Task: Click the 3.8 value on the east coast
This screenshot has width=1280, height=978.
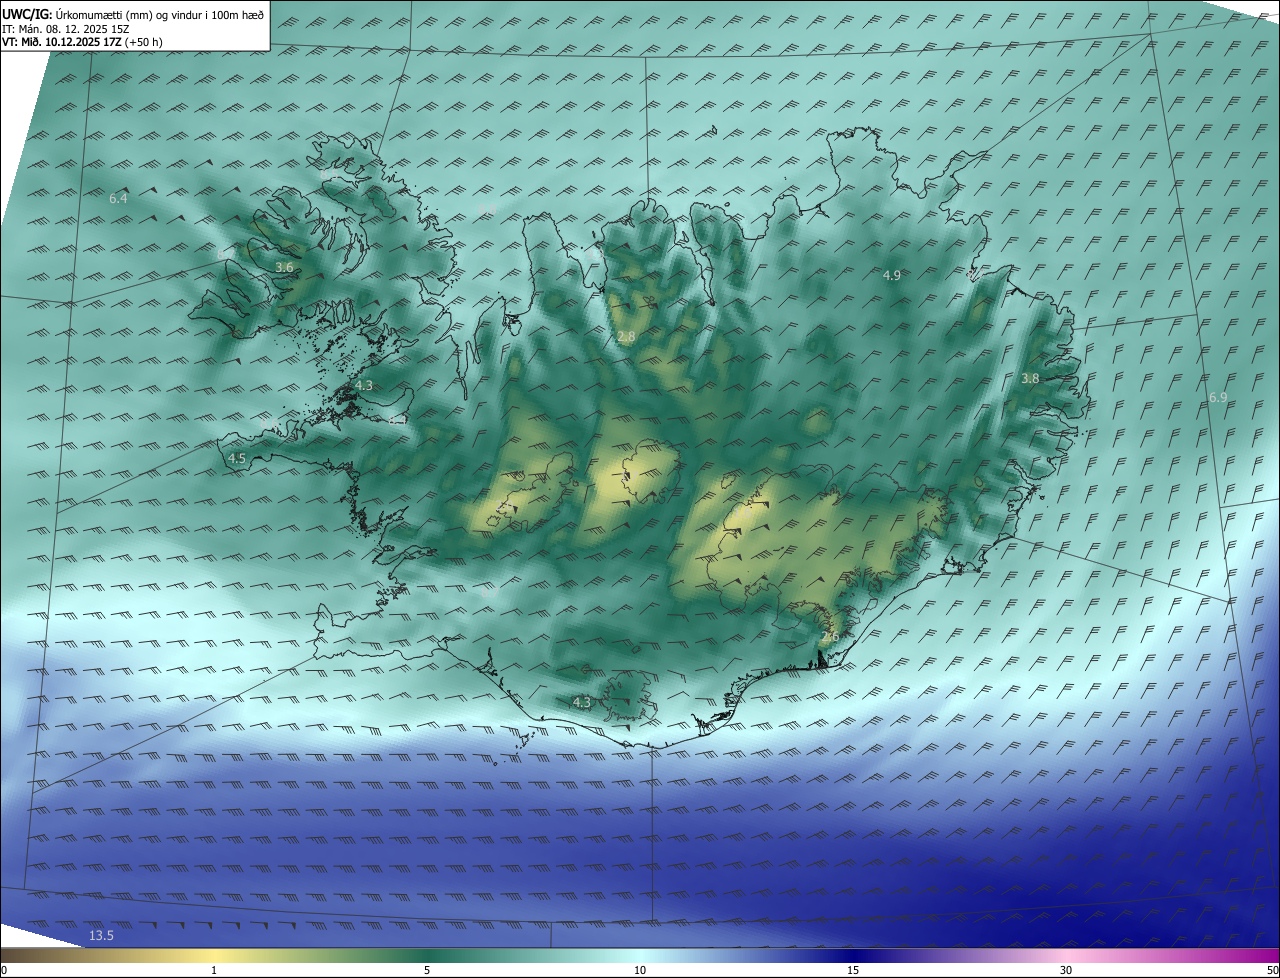Action: click(1030, 379)
